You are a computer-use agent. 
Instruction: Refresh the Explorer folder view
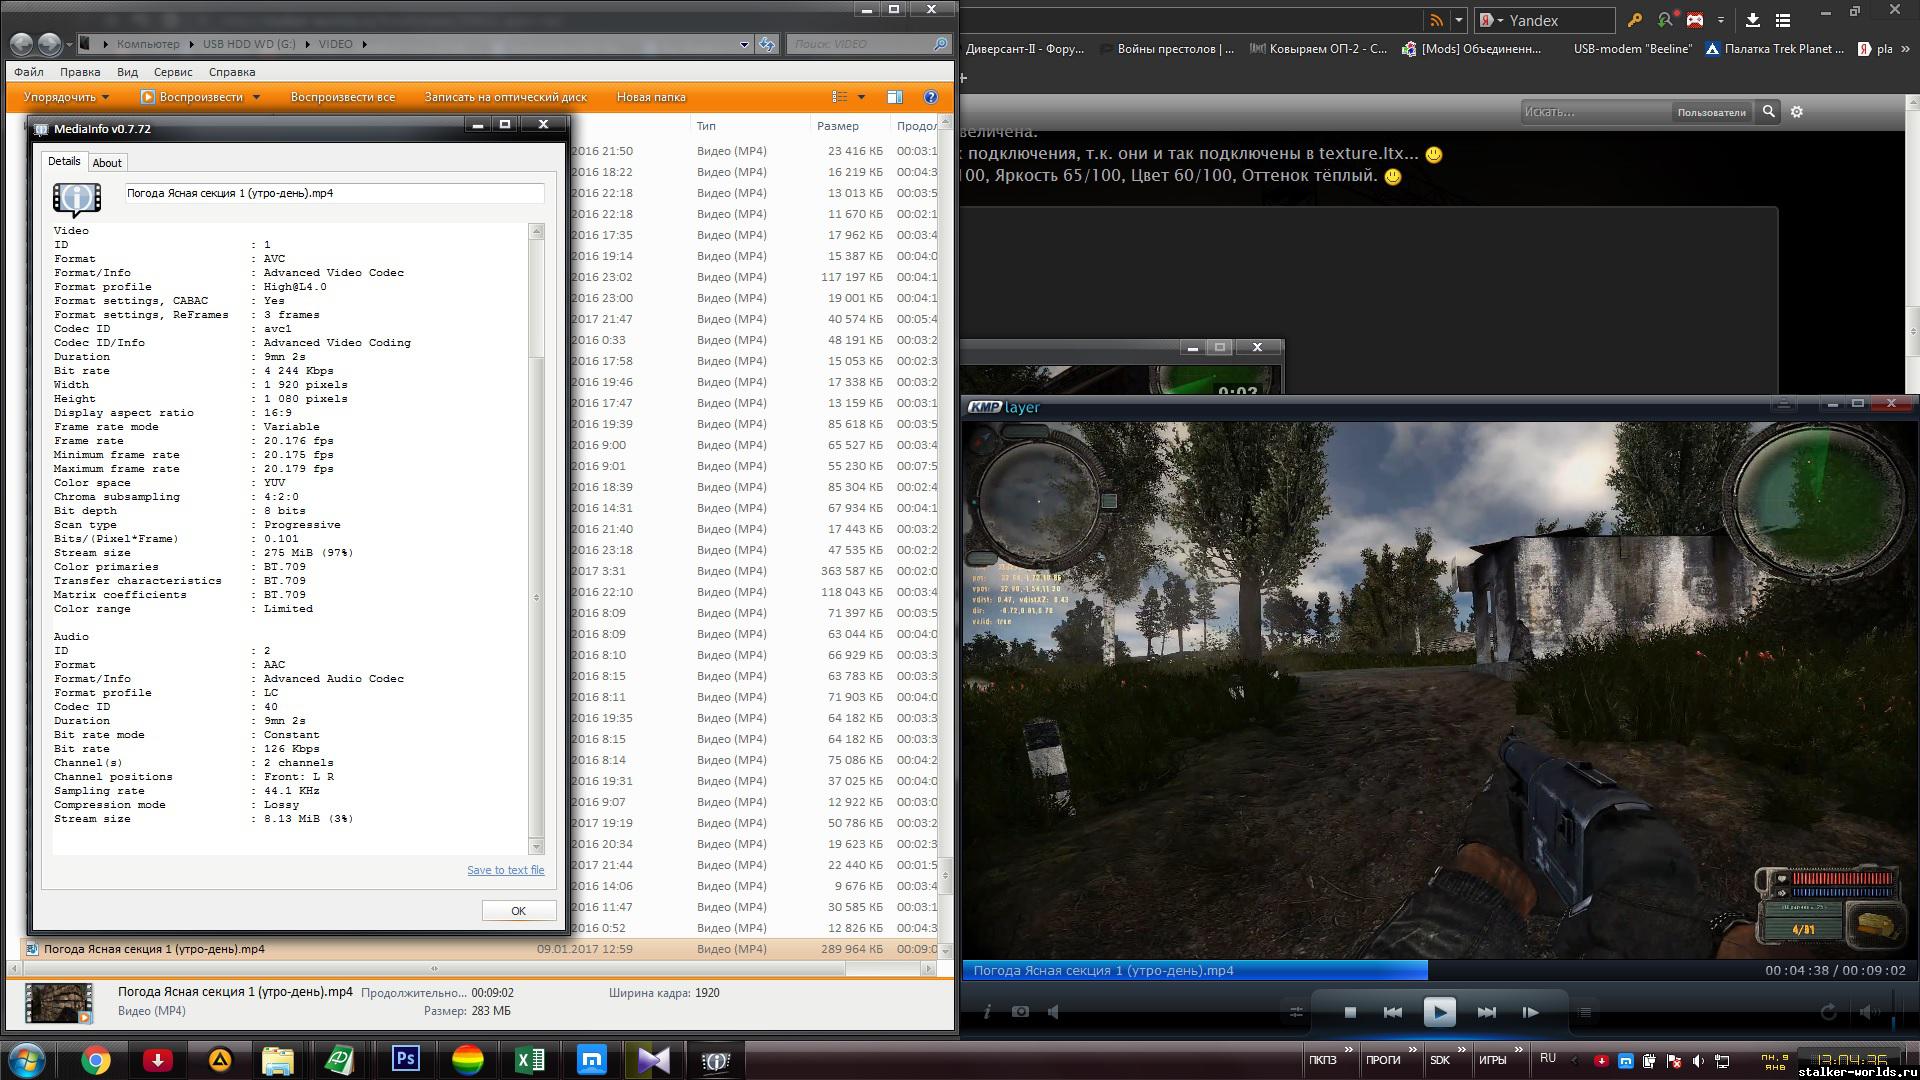click(x=767, y=44)
